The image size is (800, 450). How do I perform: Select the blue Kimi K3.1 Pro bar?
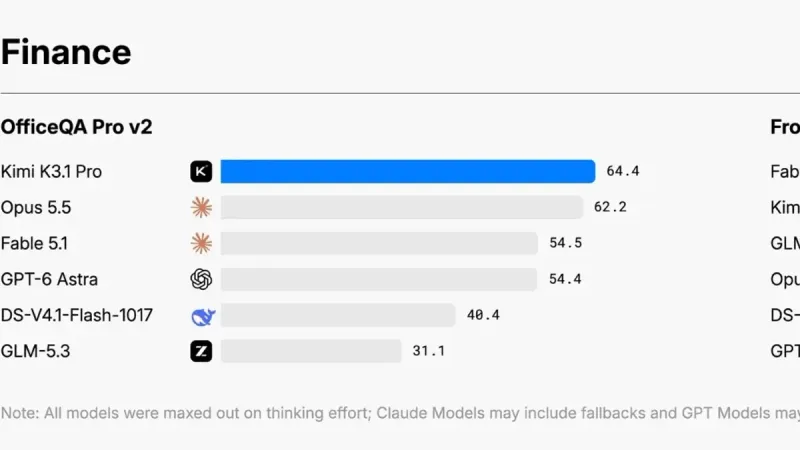tap(408, 171)
